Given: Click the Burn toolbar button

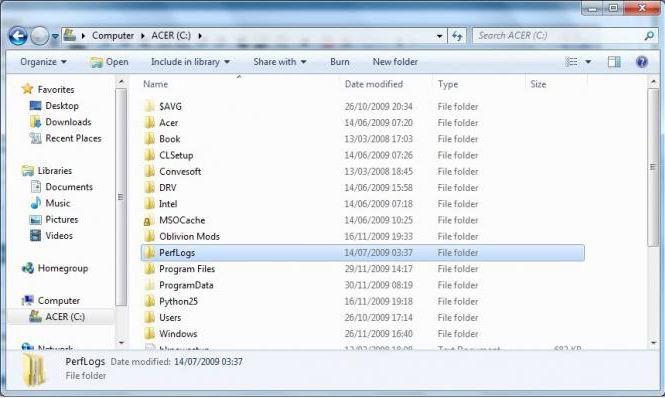Looking at the screenshot, I should [340, 62].
